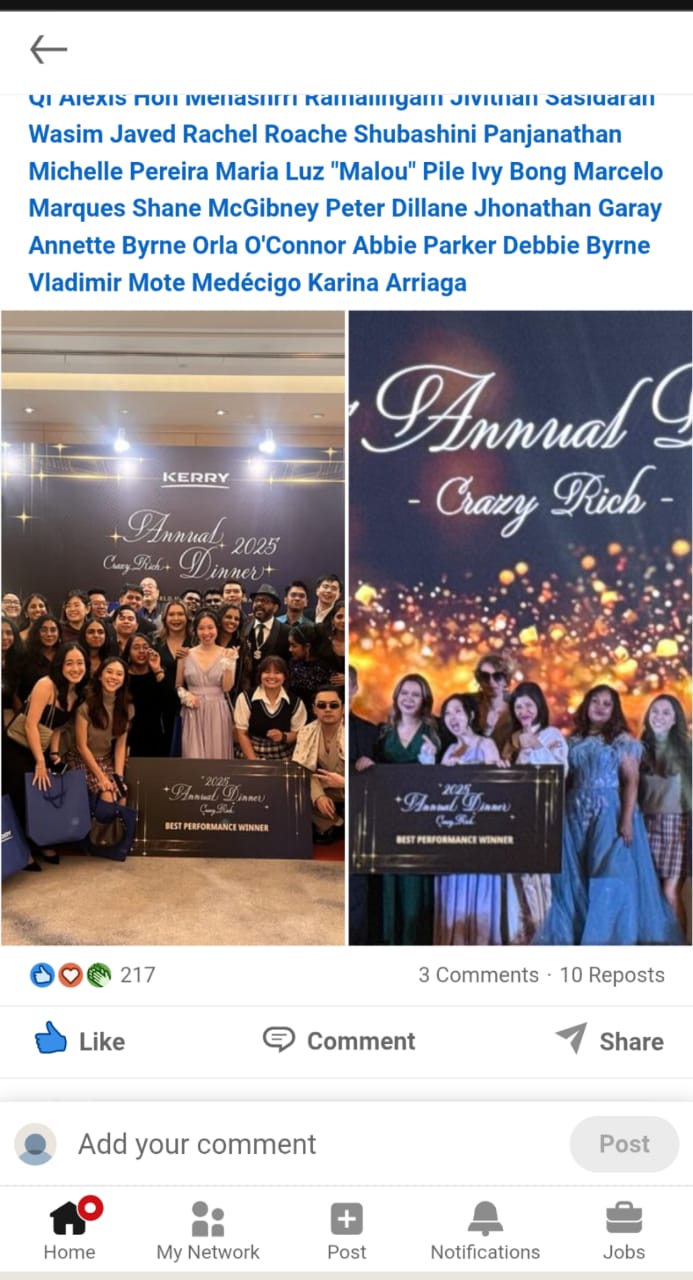Tap the greyed-out Post button
The height and width of the screenshot is (1280, 693).
(x=624, y=1144)
